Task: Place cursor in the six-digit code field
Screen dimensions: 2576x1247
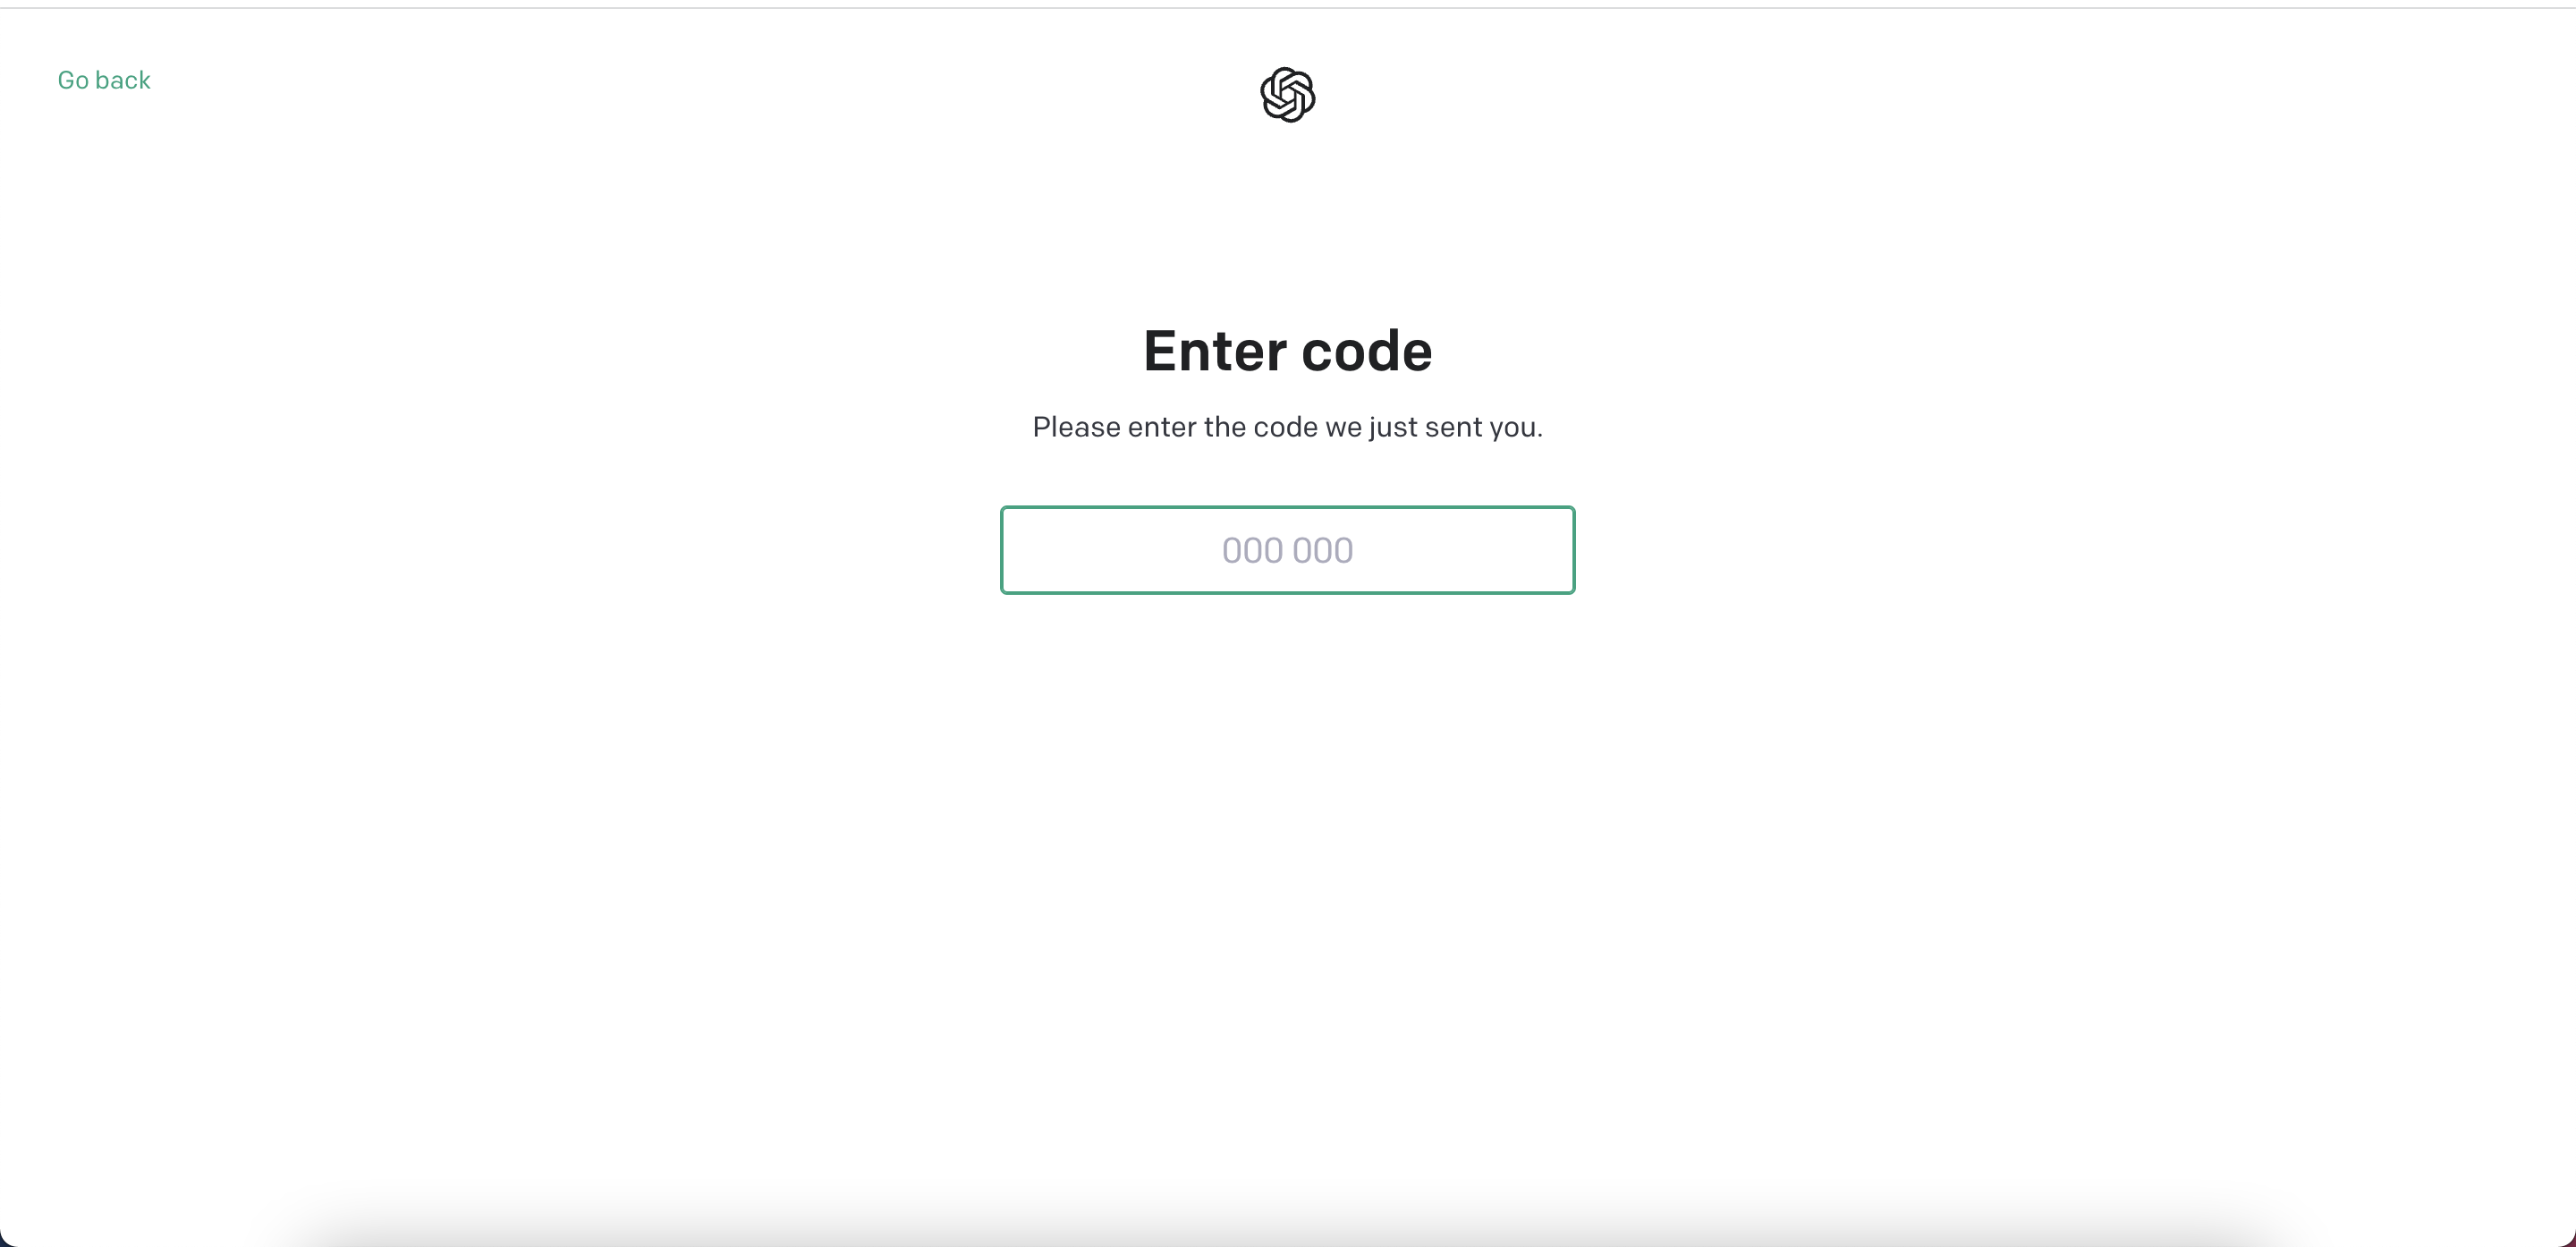Action: 1287,550
